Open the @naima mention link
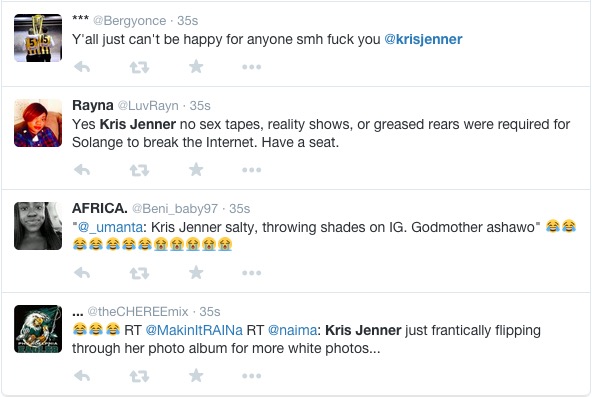The width and height of the screenshot is (592, 397). pos(292,330)
